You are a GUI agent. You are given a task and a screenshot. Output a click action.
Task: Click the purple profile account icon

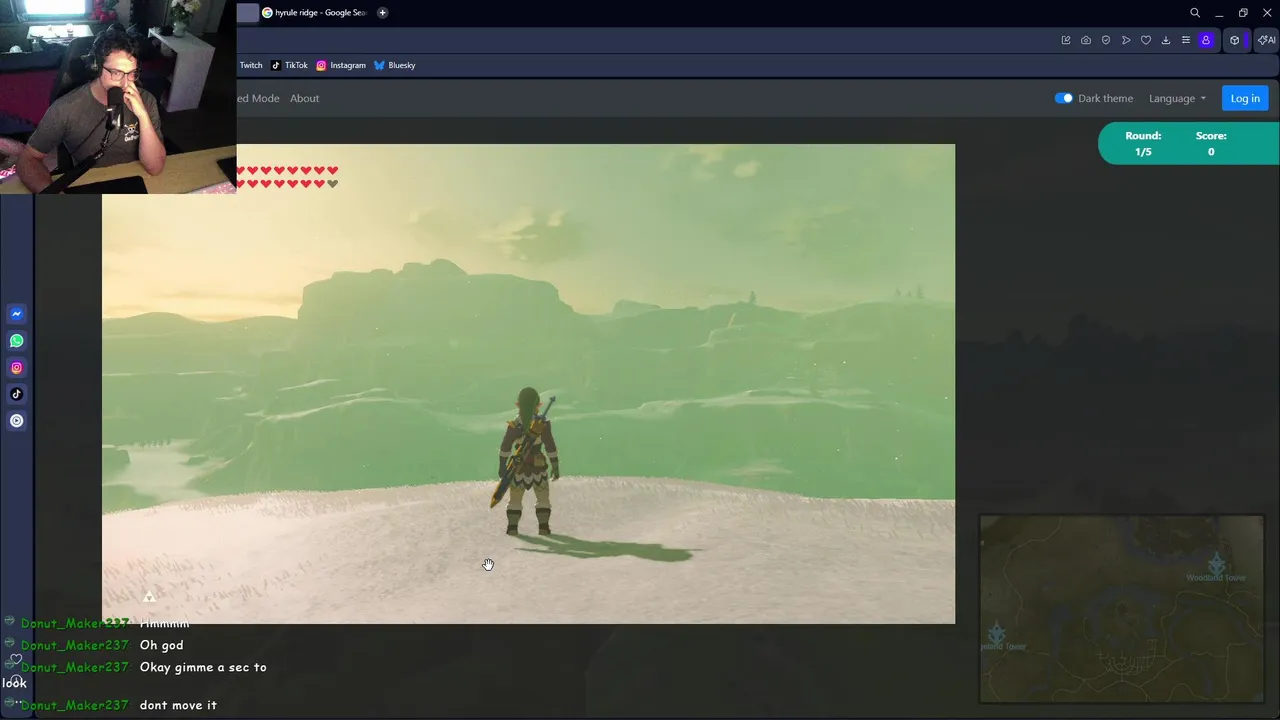(1206, 40)
